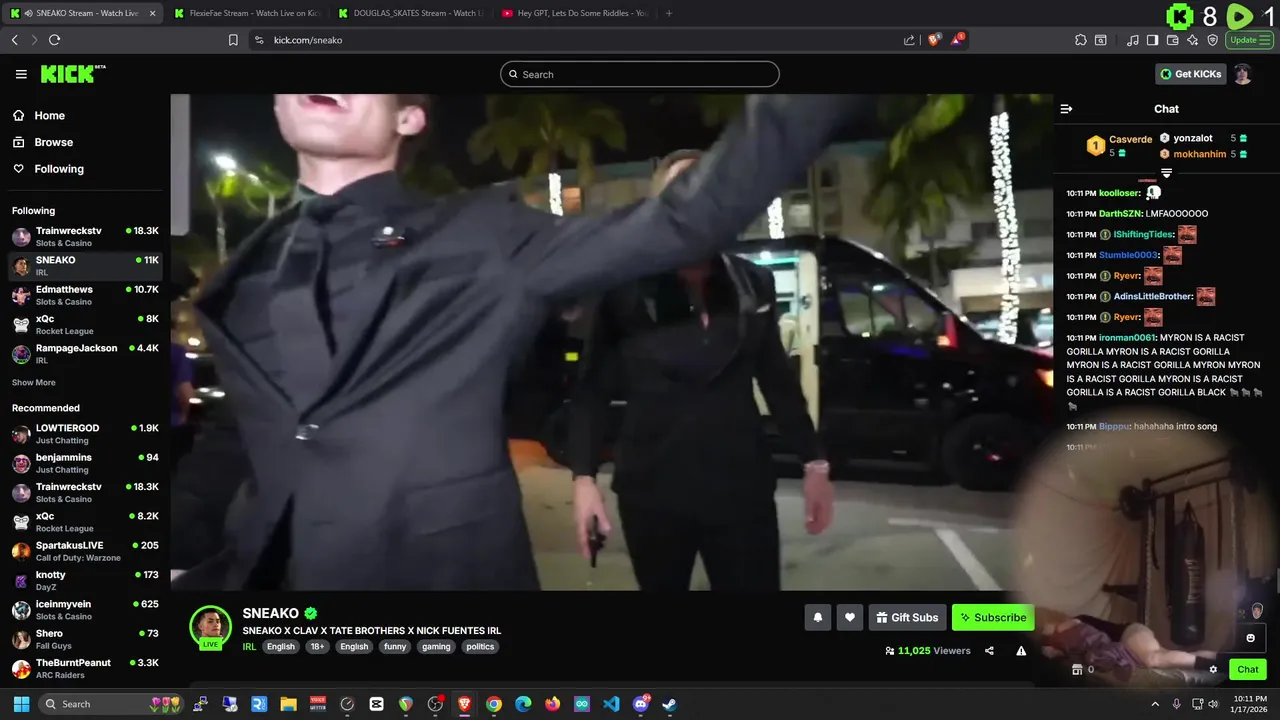Go back in browser
Screen dimensions: 1280x720
14,40
